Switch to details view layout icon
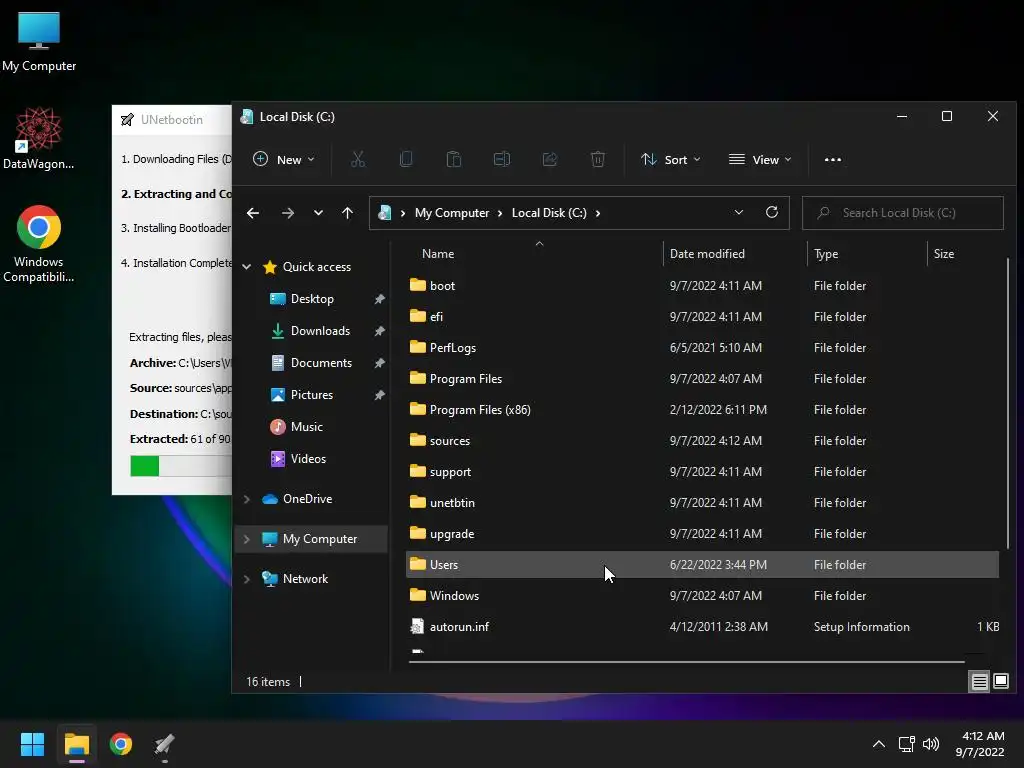Screen dimensions: 1024x768 [980, 682]
